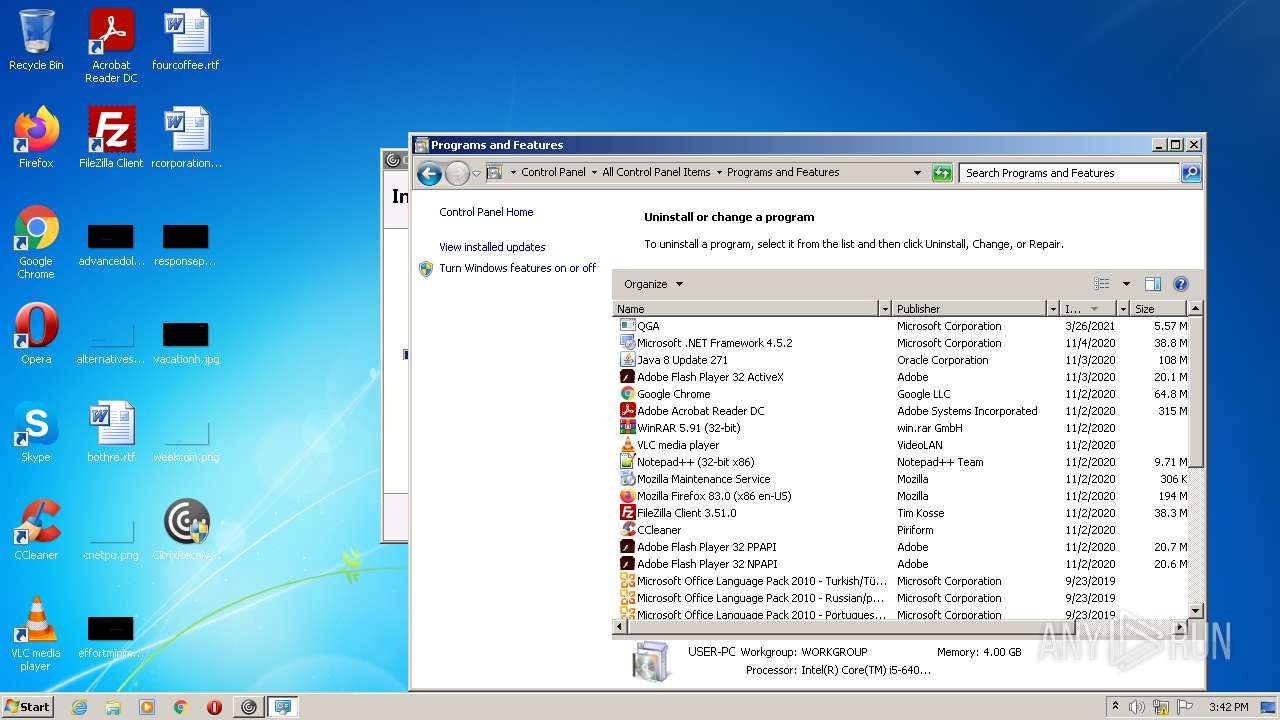1280x720 pixels.
Task: Select Mozilla Firefox 83.0 entry
Action: tap(900, 496)
